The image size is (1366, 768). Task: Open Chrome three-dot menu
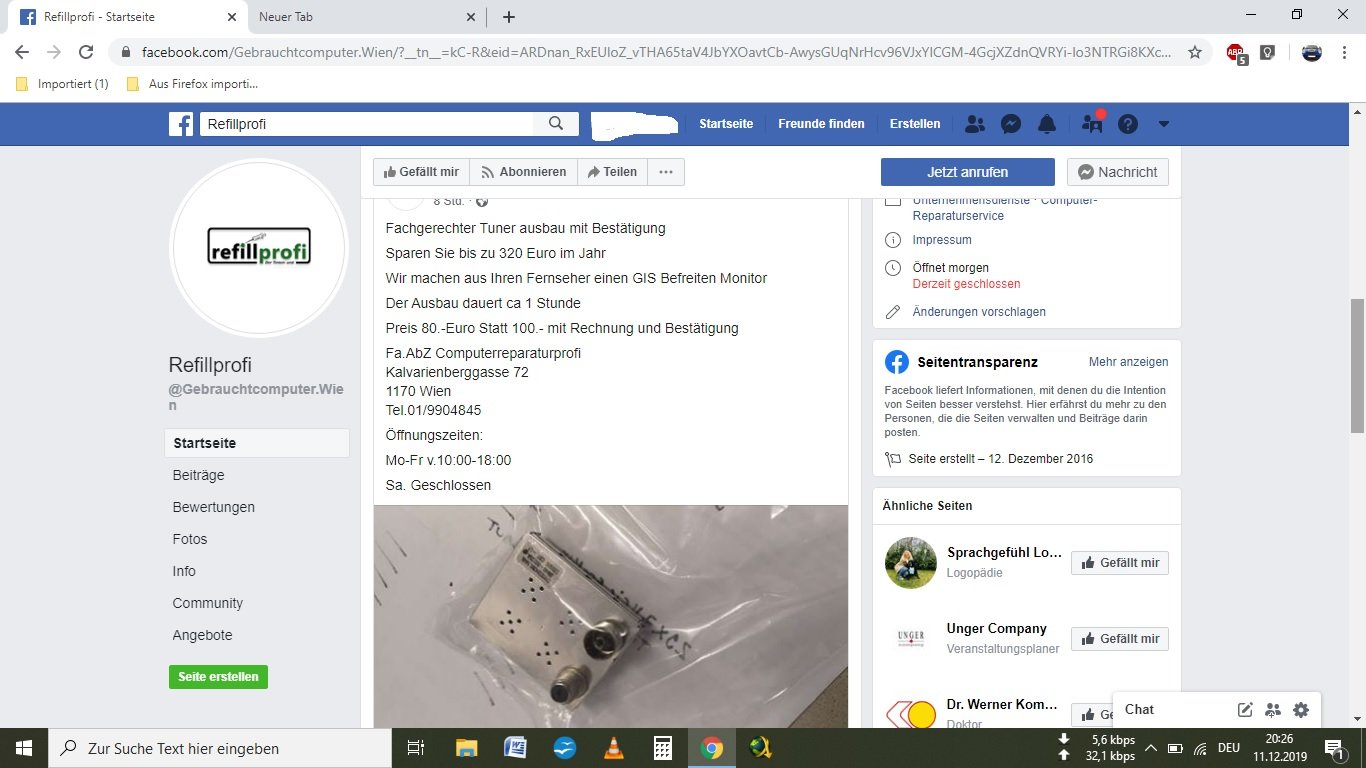pyautogui.click(x=1344, y=52)
